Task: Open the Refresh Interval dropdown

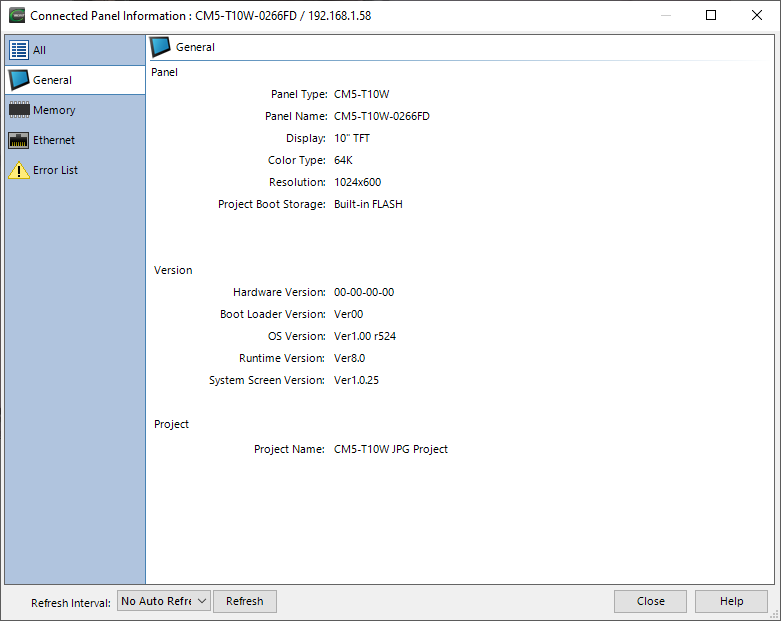Action: click(x=164, y=601)
